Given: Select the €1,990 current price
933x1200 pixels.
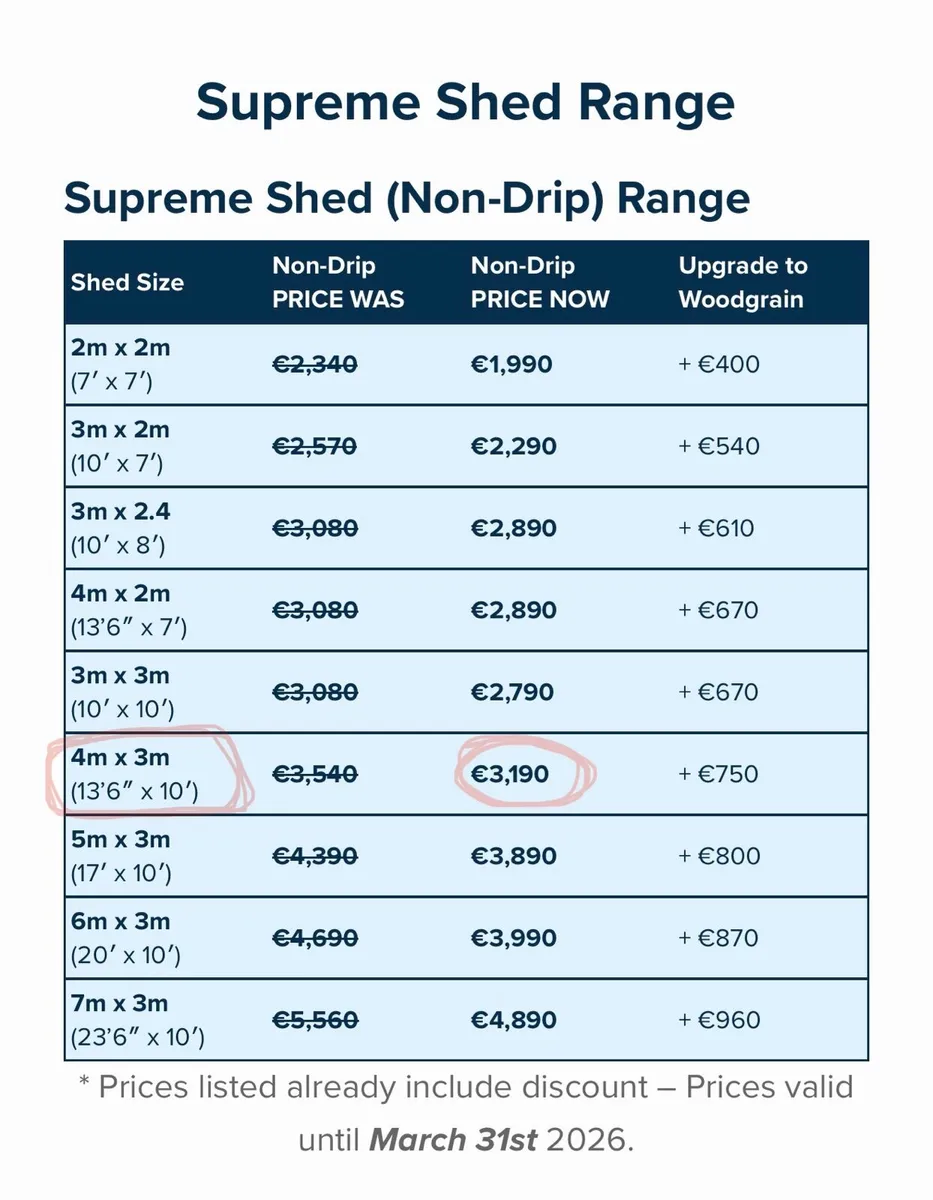Looking at the screenshot, I should pos(511,364).
